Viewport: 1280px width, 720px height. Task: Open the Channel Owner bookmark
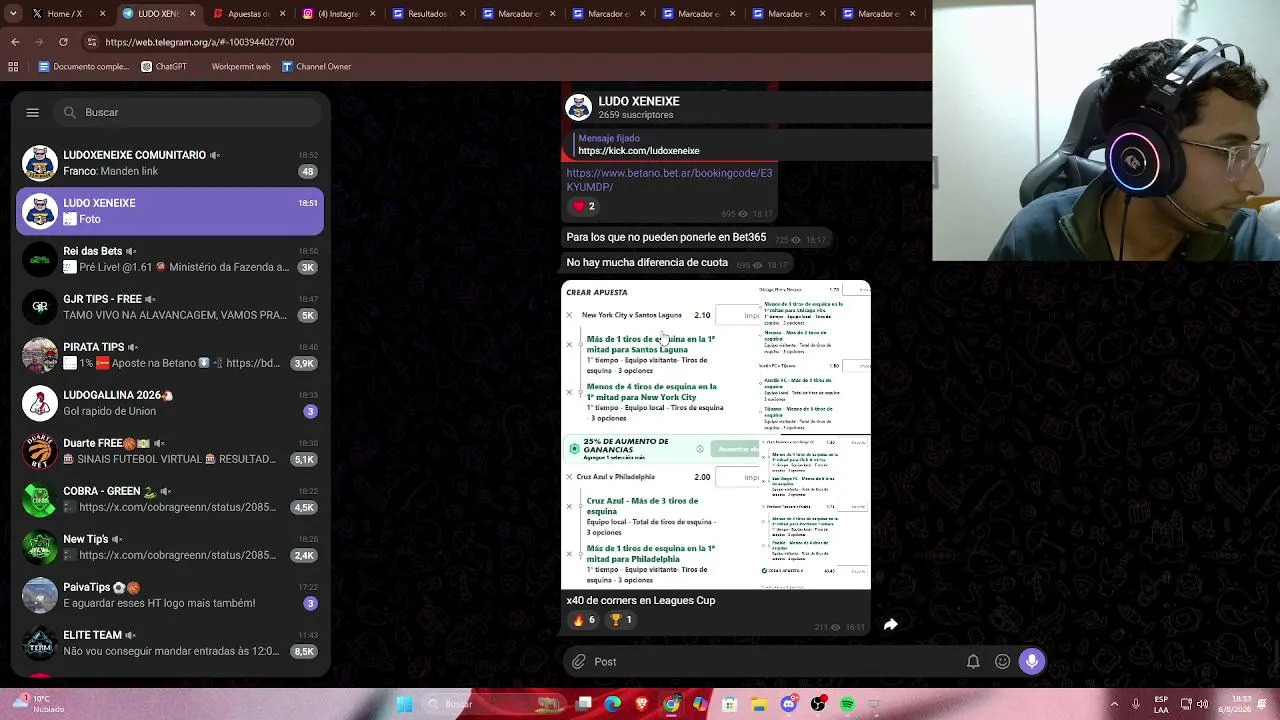tap(316, 67)
